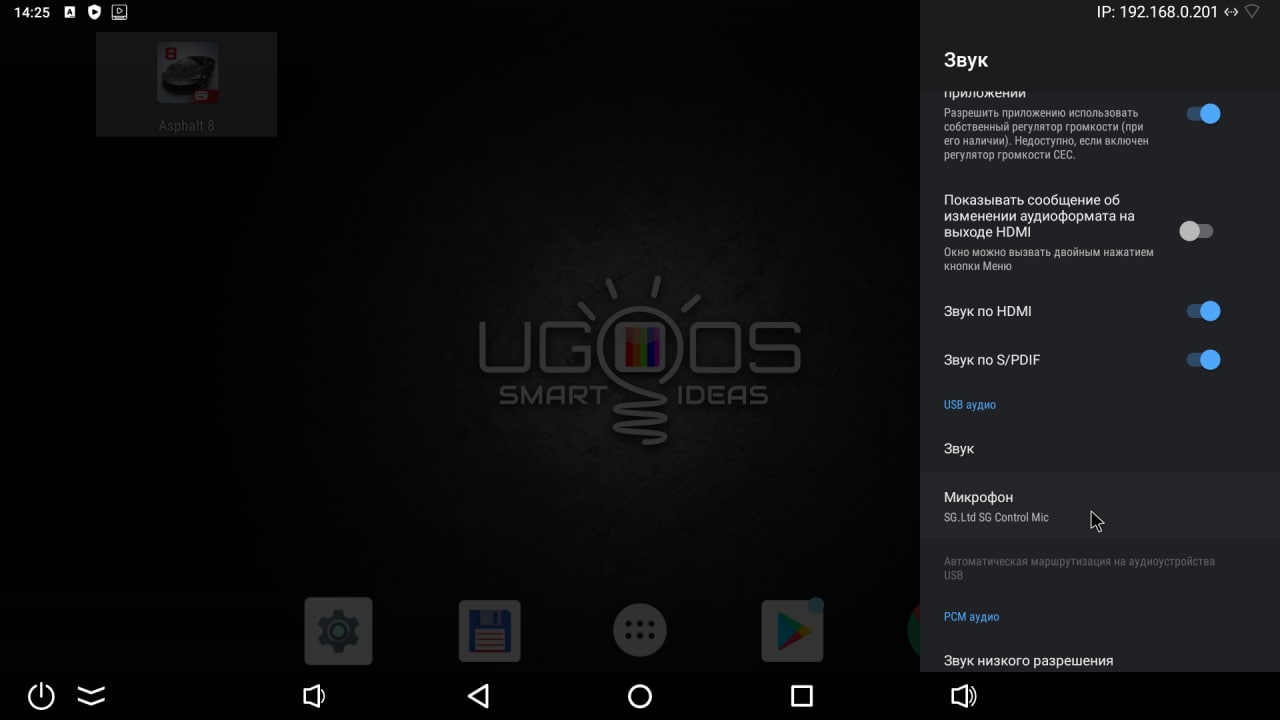Toggle app's own volume control switch

click(x=1203, y=114)
